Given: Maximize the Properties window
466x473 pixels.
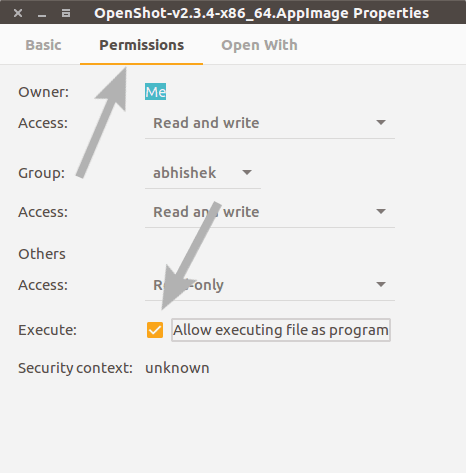Looking at the screenshot, I should (66, 13).
